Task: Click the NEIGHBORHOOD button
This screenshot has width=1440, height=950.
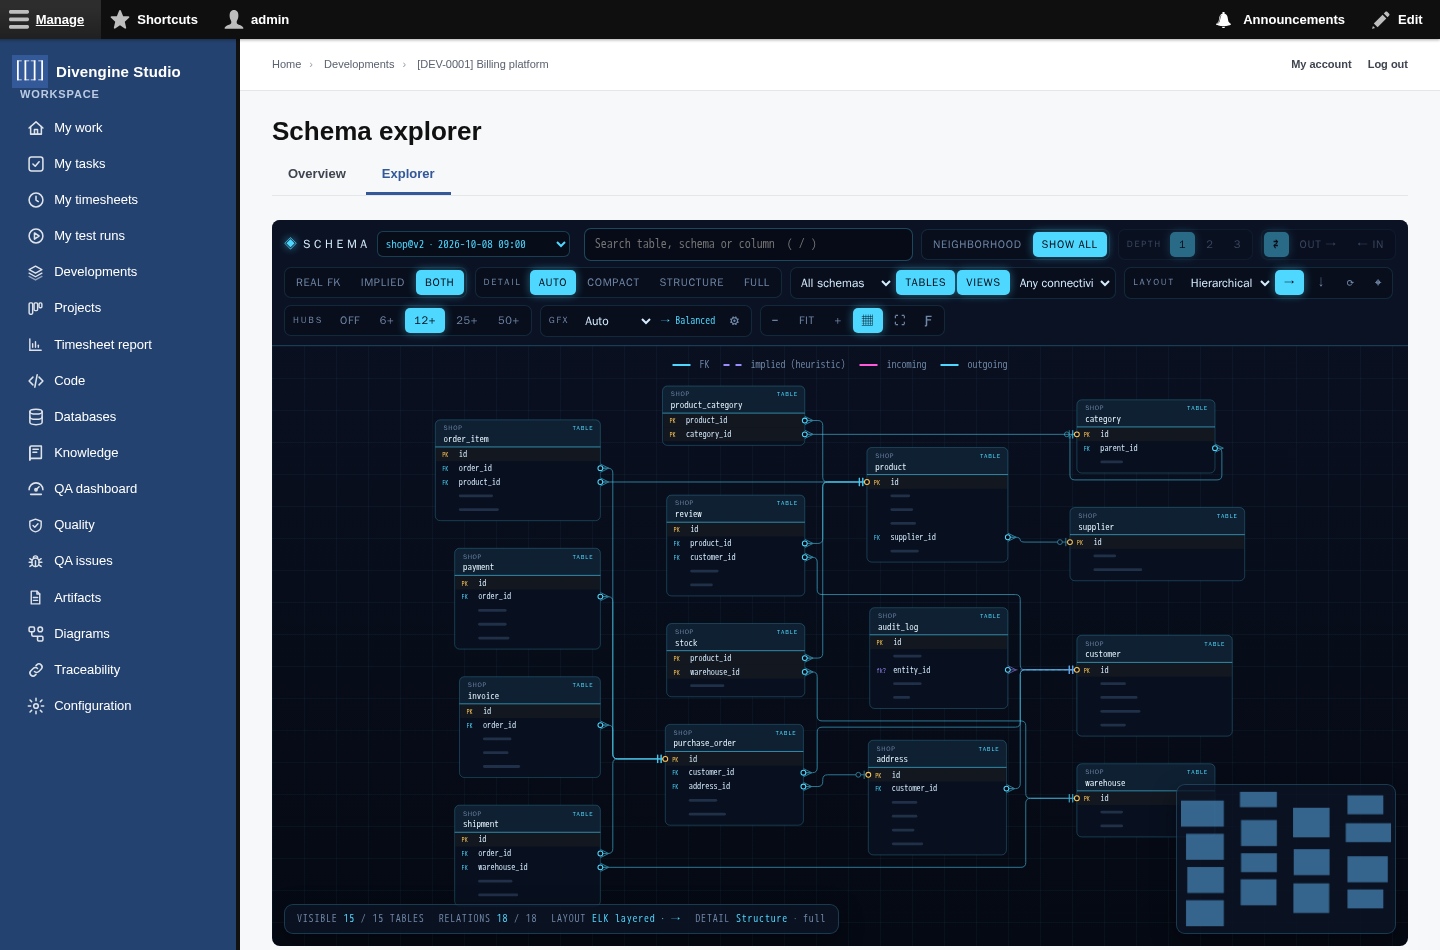Action: [977, 244]
